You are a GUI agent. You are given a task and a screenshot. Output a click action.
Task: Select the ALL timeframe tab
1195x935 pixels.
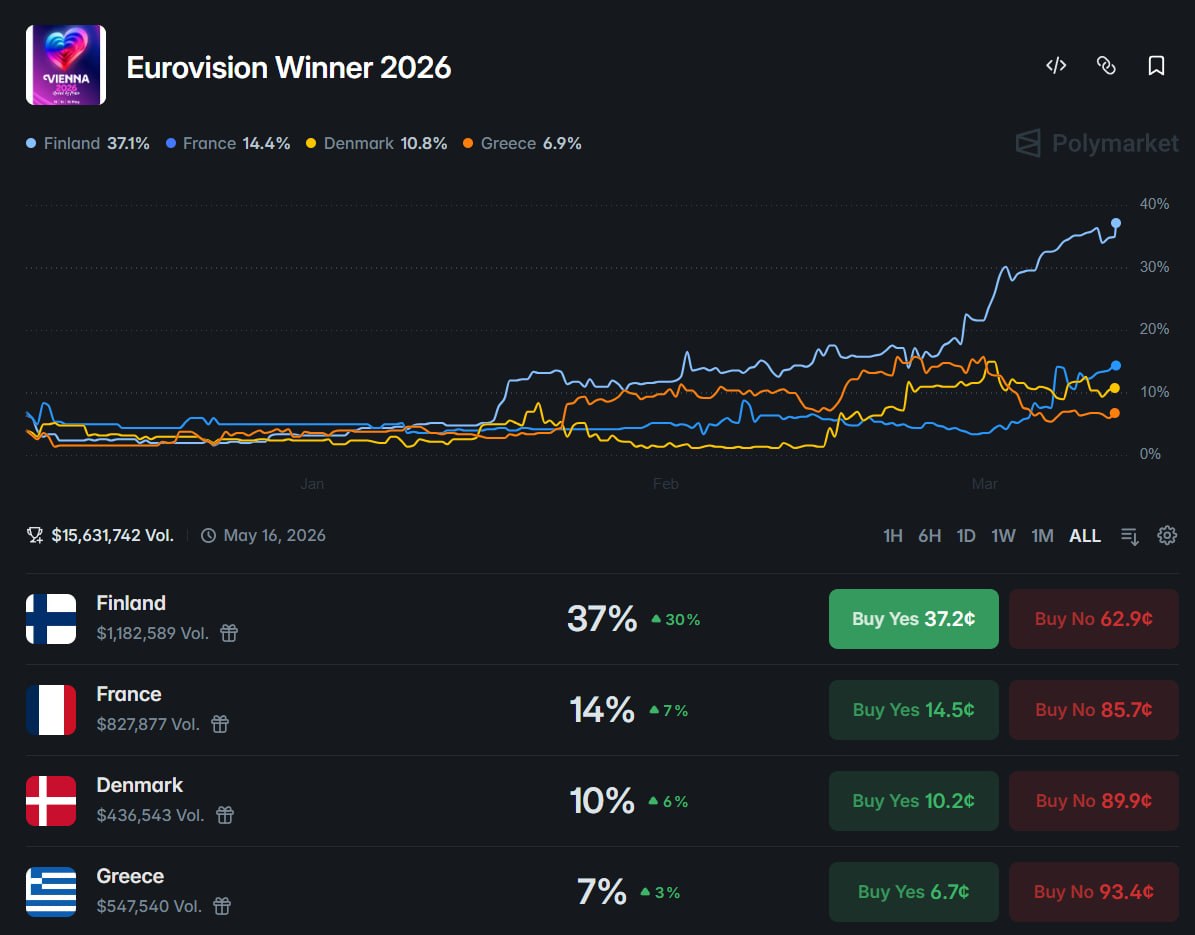[1085, 536]
